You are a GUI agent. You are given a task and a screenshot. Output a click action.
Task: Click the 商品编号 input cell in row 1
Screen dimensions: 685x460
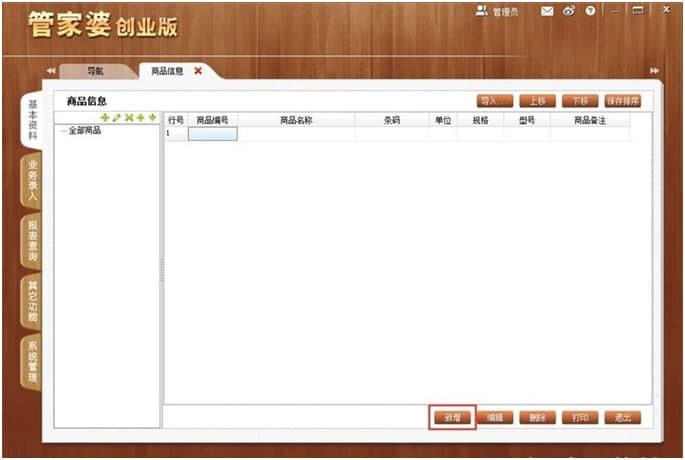[212, 133]
